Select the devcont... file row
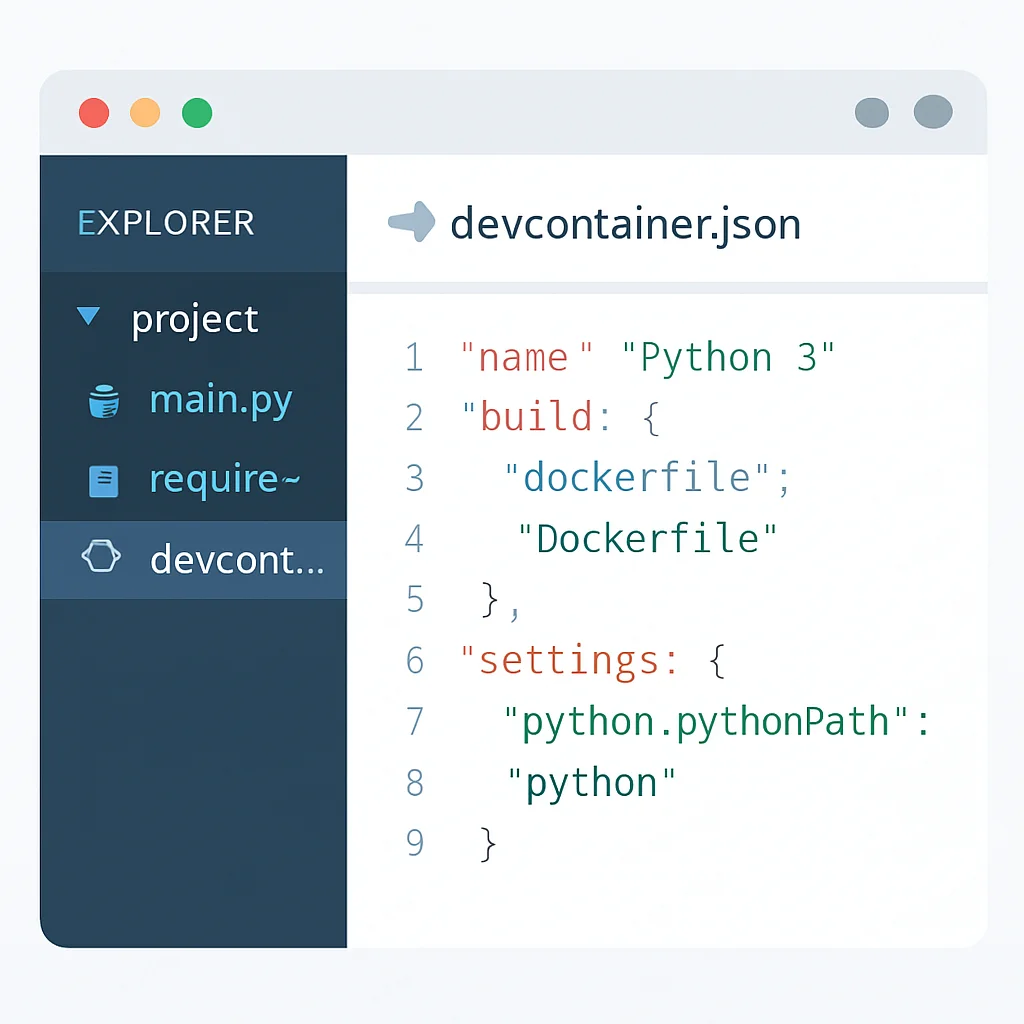Viewport: 1024px width, 1024px height. (x=193, y=560)
